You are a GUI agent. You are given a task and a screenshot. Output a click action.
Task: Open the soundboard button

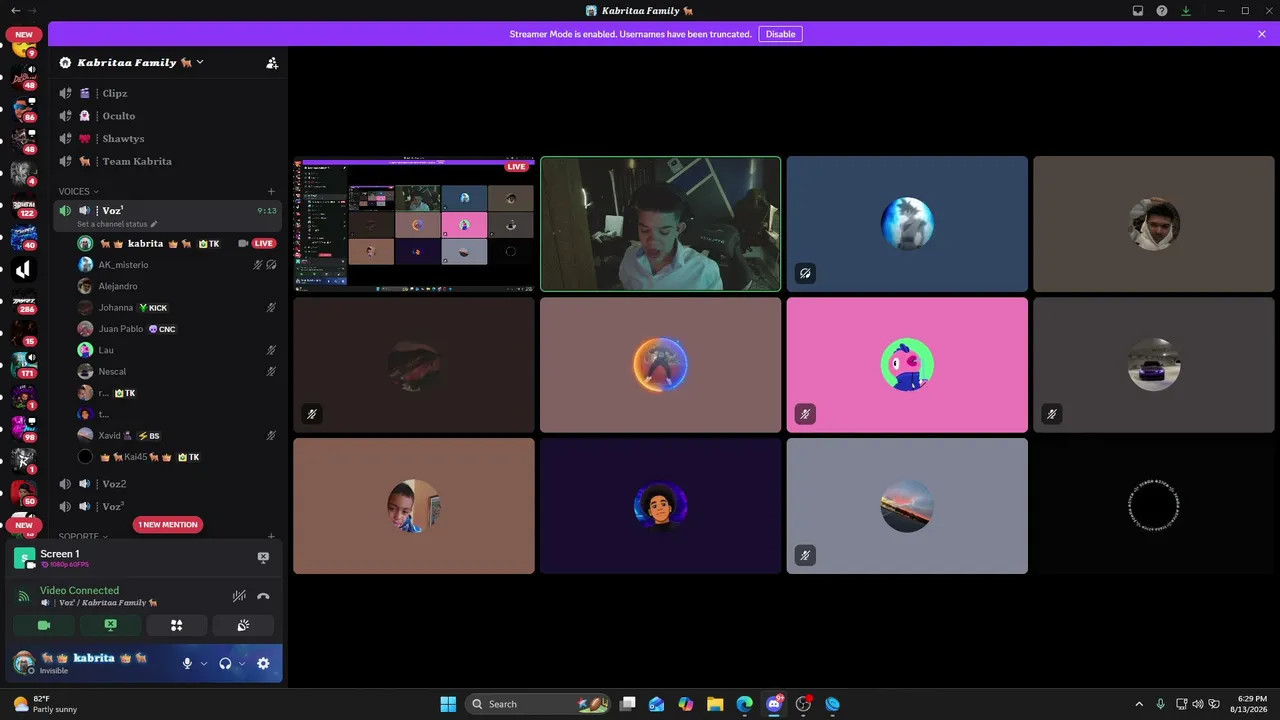point(243,625)
